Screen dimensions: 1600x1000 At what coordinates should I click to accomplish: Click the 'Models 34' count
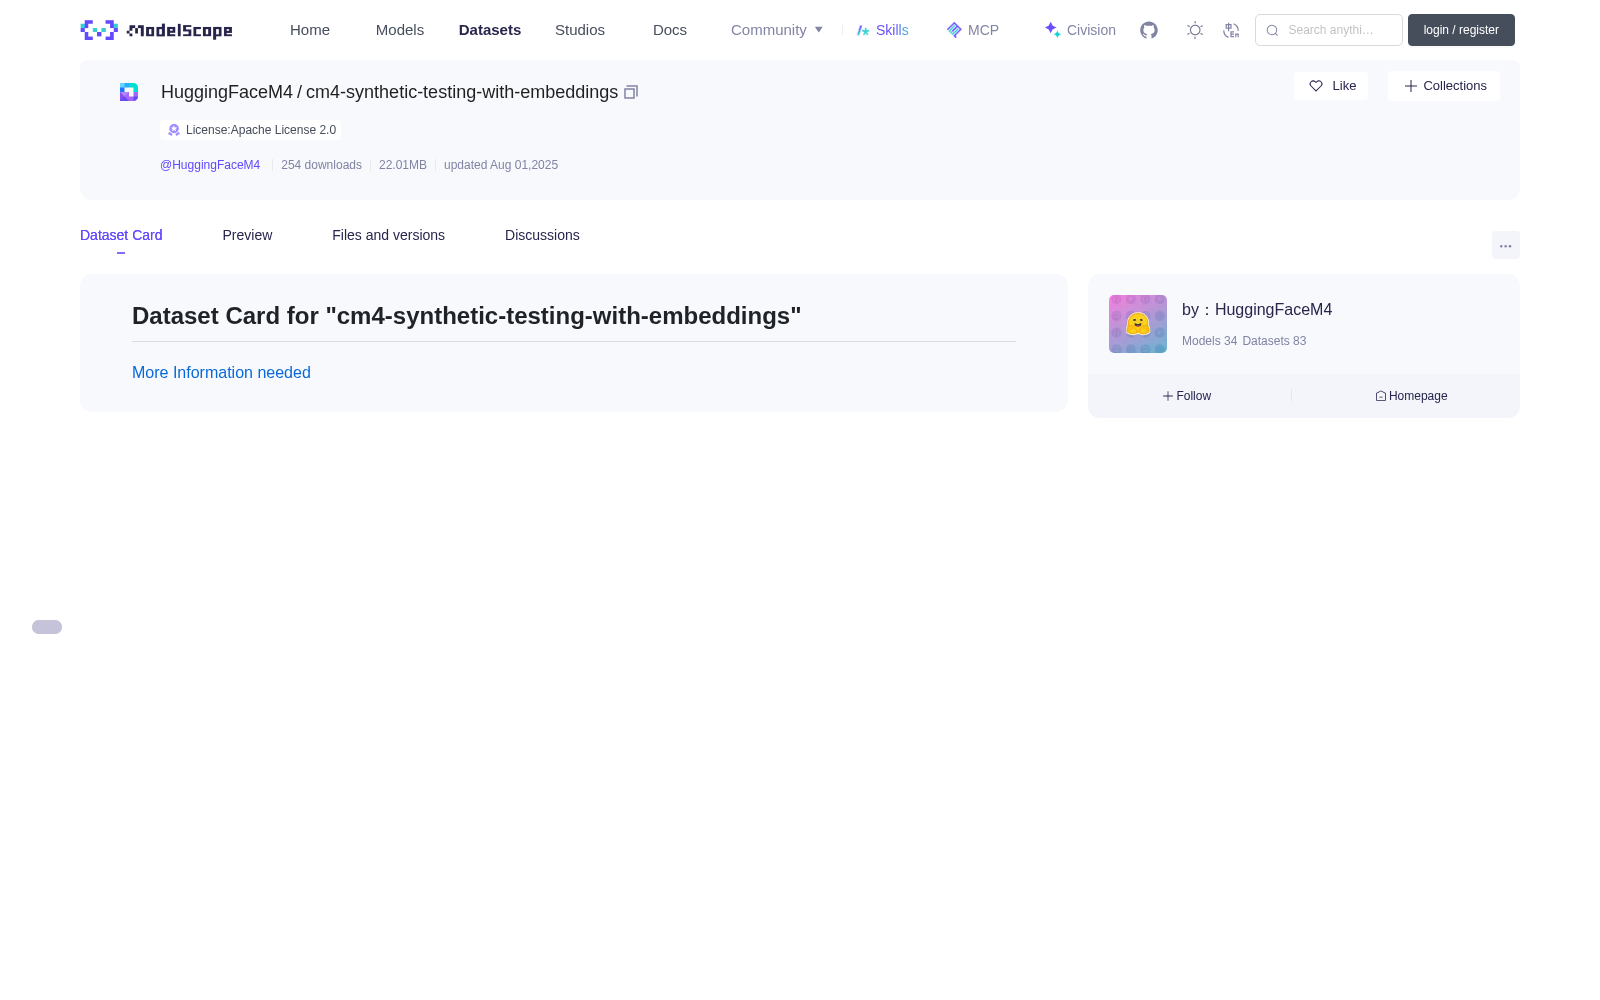tap(1209, 341)
